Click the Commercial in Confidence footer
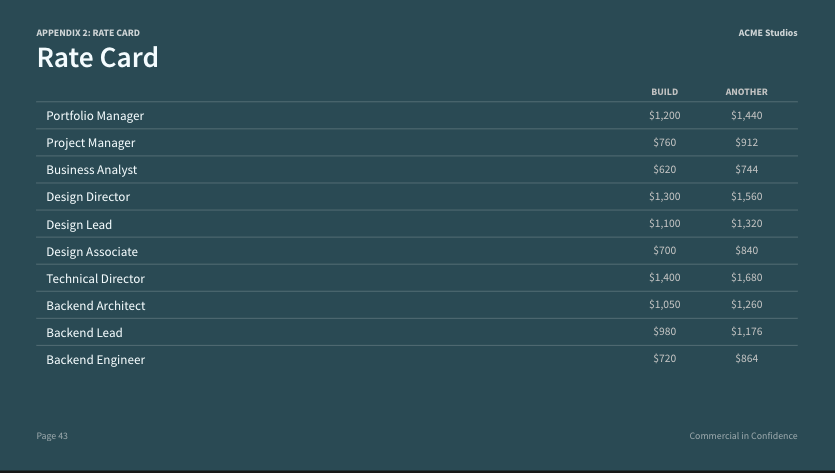 pos(743,436)
